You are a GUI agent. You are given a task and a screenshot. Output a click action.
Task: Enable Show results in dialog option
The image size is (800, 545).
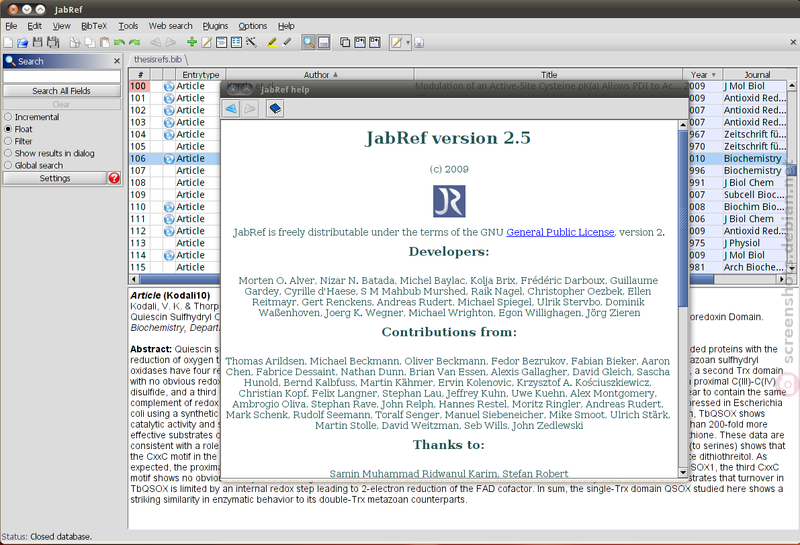[x=50, y=153]
